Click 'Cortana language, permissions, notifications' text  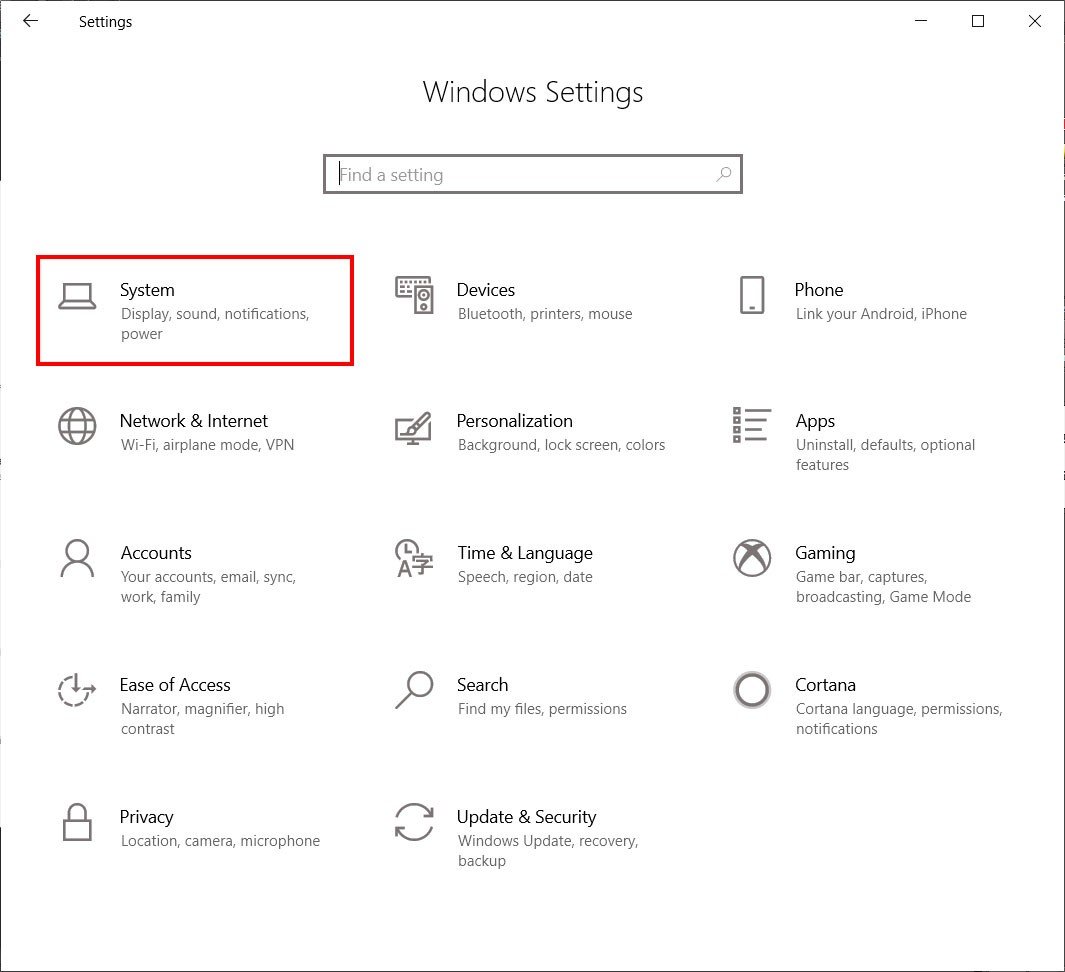click(x=899, y=718)
